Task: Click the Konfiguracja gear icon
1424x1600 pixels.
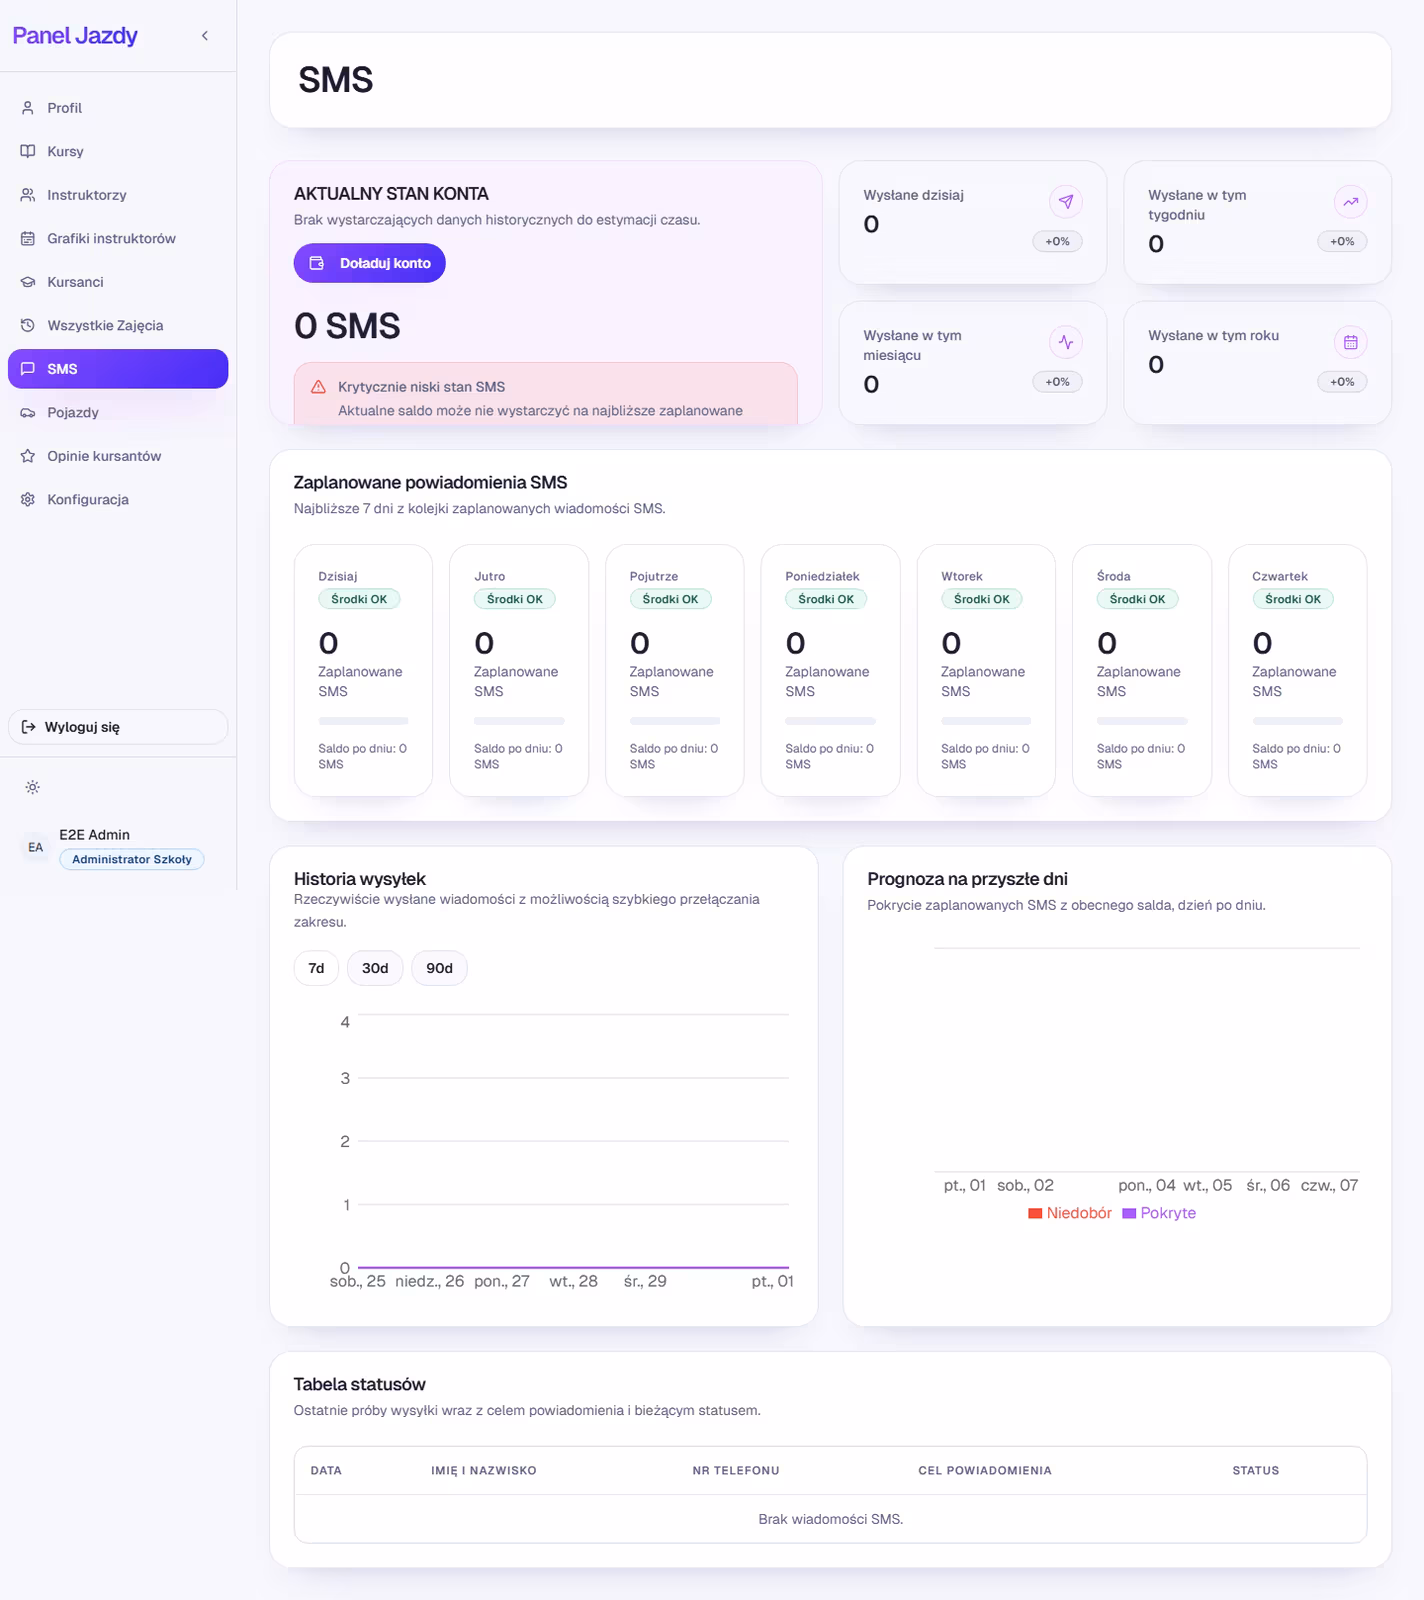Action: tap(28, 499)
